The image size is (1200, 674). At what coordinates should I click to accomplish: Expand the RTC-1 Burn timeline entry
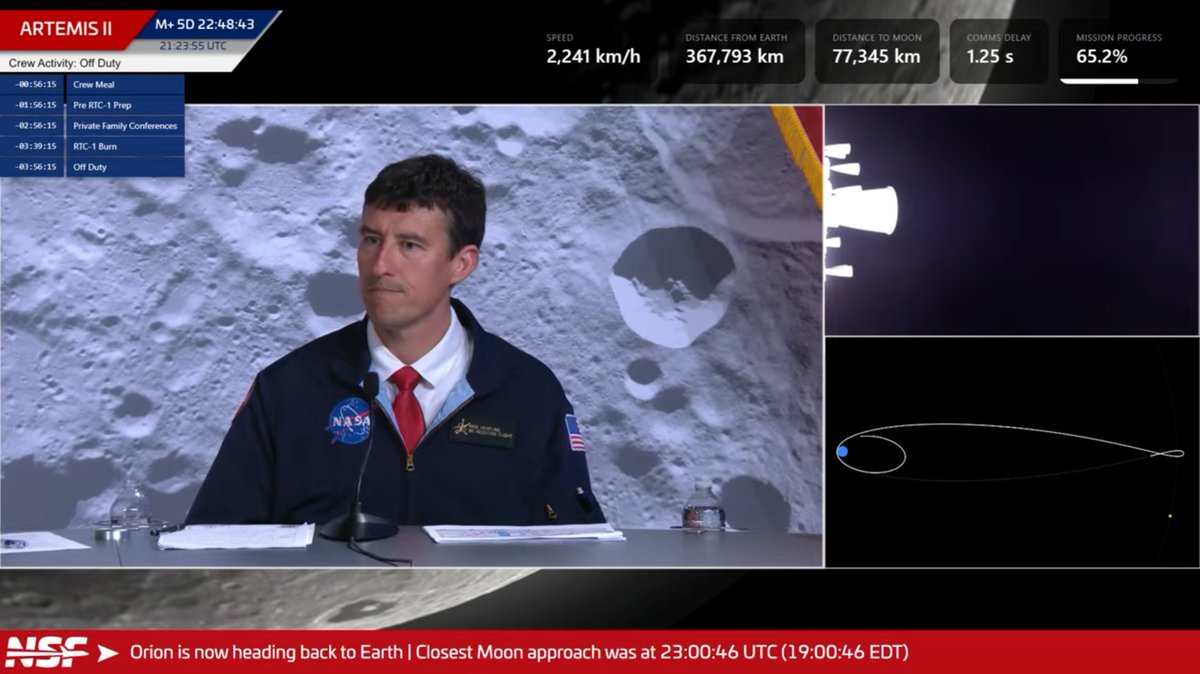click(x=96, y=146)
